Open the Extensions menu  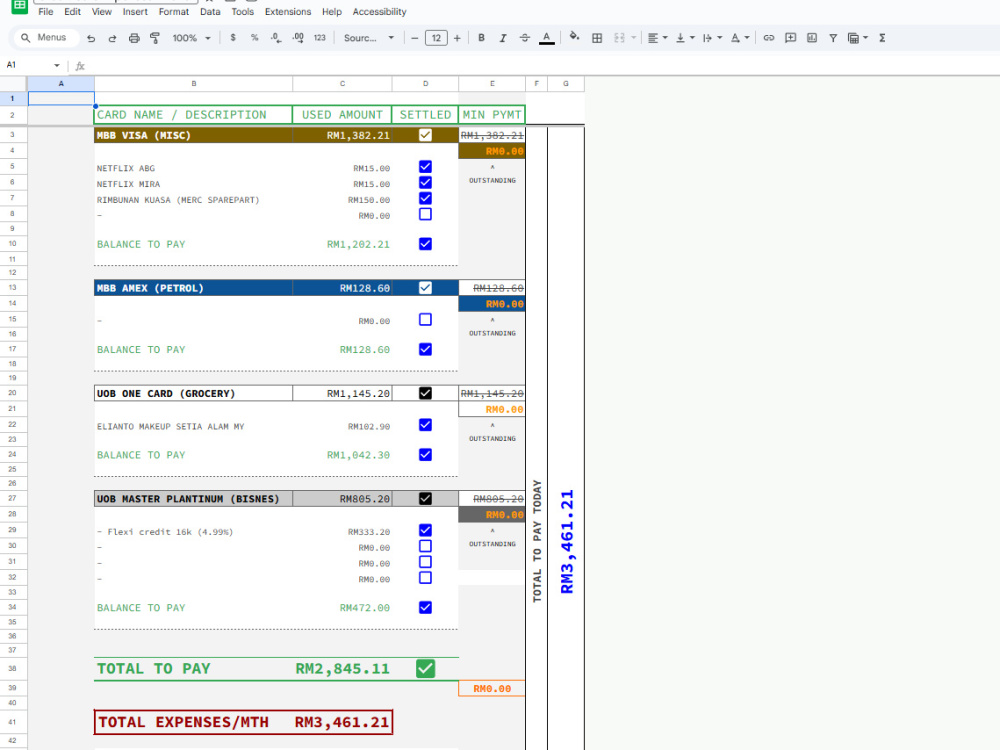coord(288,11)
